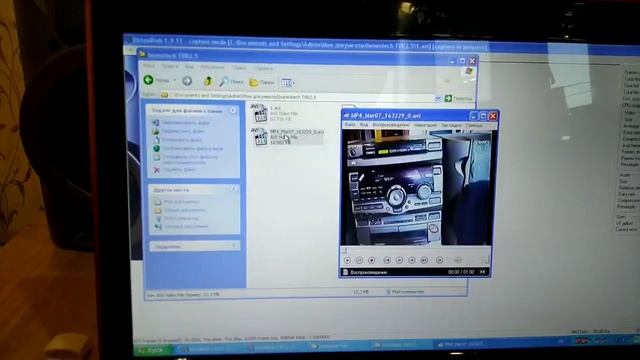Click Copy this file task link
The height and width of the screenshot is (360, 640).
pos(177,140)
